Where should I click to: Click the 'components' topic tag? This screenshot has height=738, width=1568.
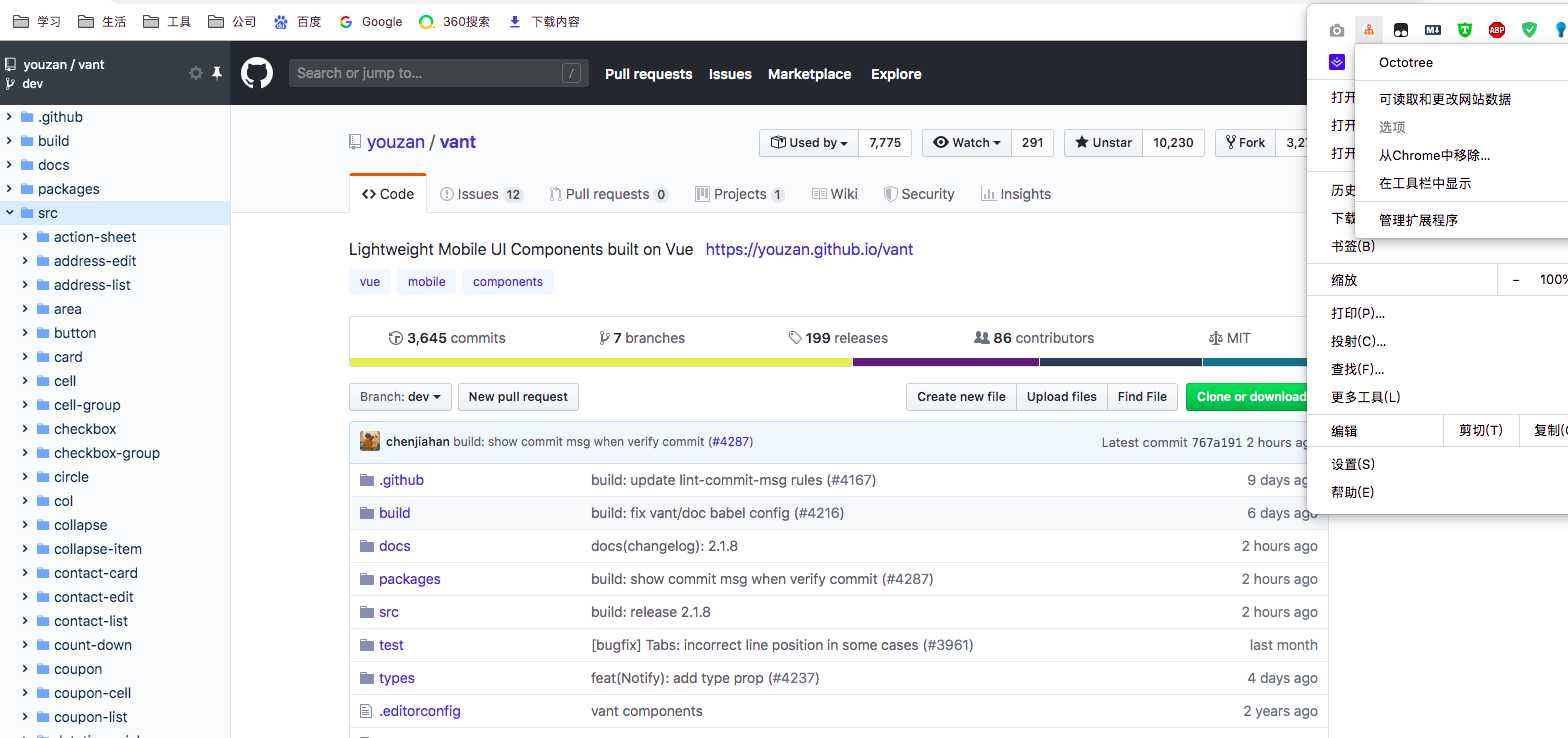tap(508, 282)
